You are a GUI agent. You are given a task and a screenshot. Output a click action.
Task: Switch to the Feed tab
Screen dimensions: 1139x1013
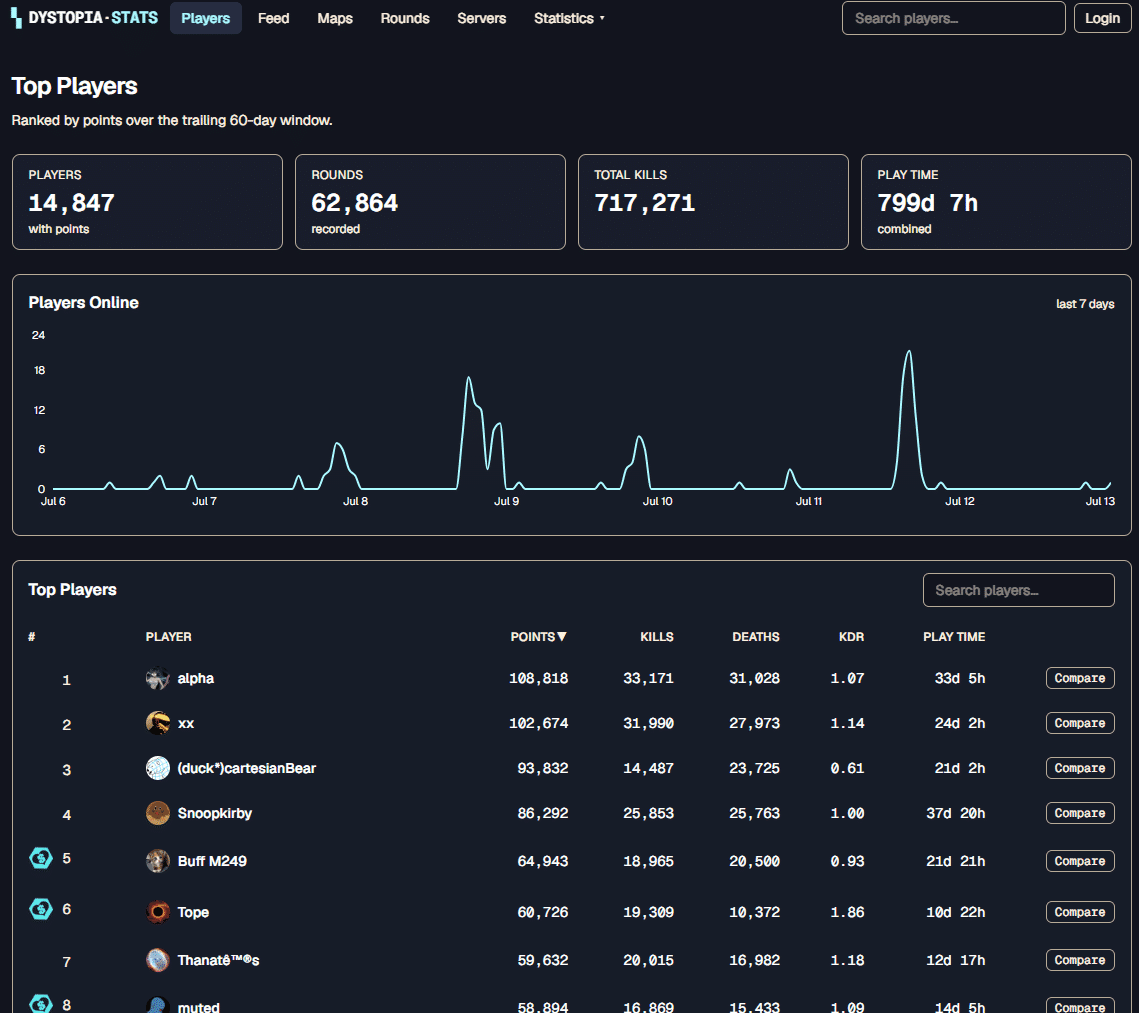(273, 18)
